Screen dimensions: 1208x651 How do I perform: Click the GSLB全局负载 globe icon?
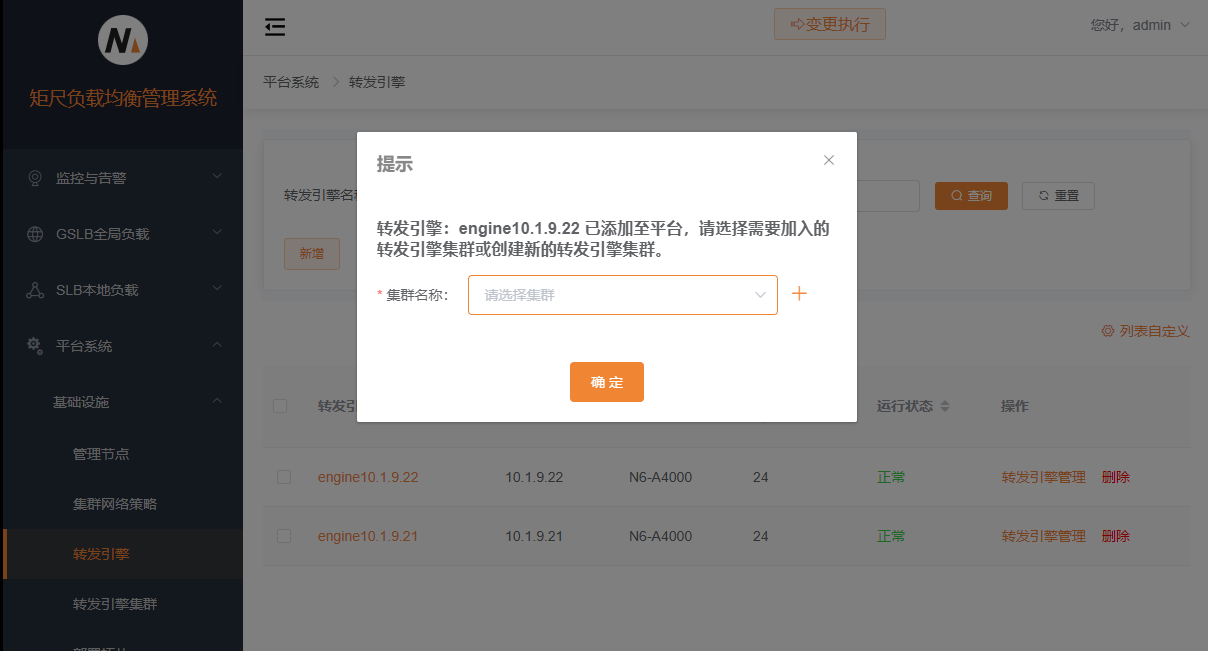coord(34,234)
